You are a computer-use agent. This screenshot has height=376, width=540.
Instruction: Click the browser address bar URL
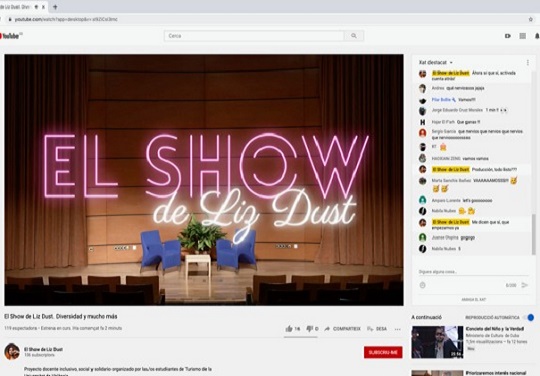point(66,19)
